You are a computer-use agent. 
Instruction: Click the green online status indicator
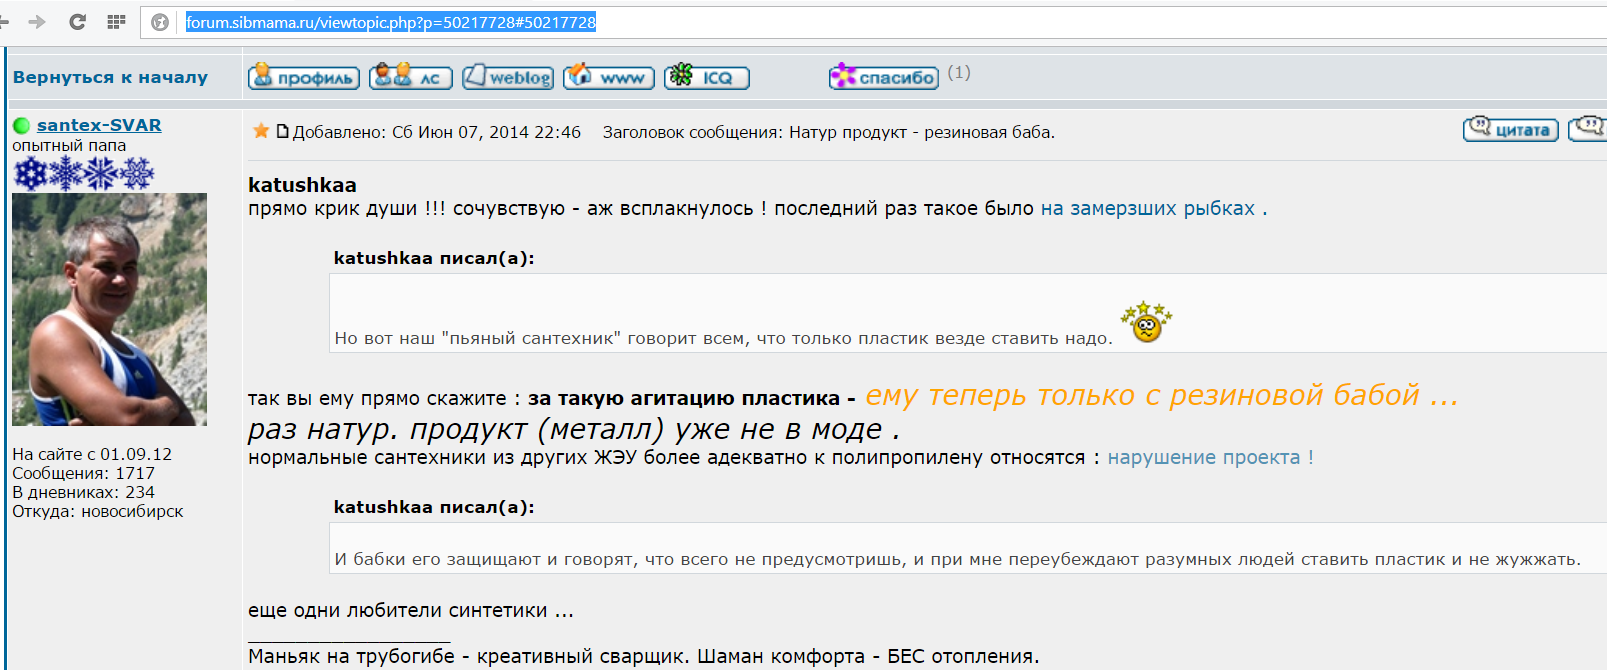click(x=21, y=125)
